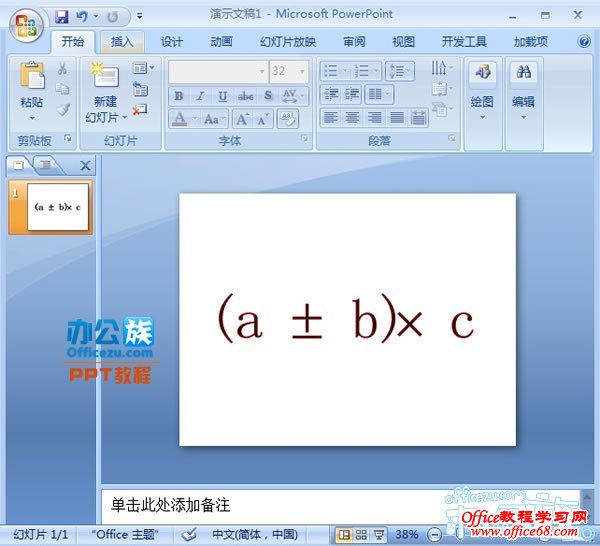This screenshot has height=546, width=600.
Task: Delete the slide with delete icon
Action: tap(139, 110)
